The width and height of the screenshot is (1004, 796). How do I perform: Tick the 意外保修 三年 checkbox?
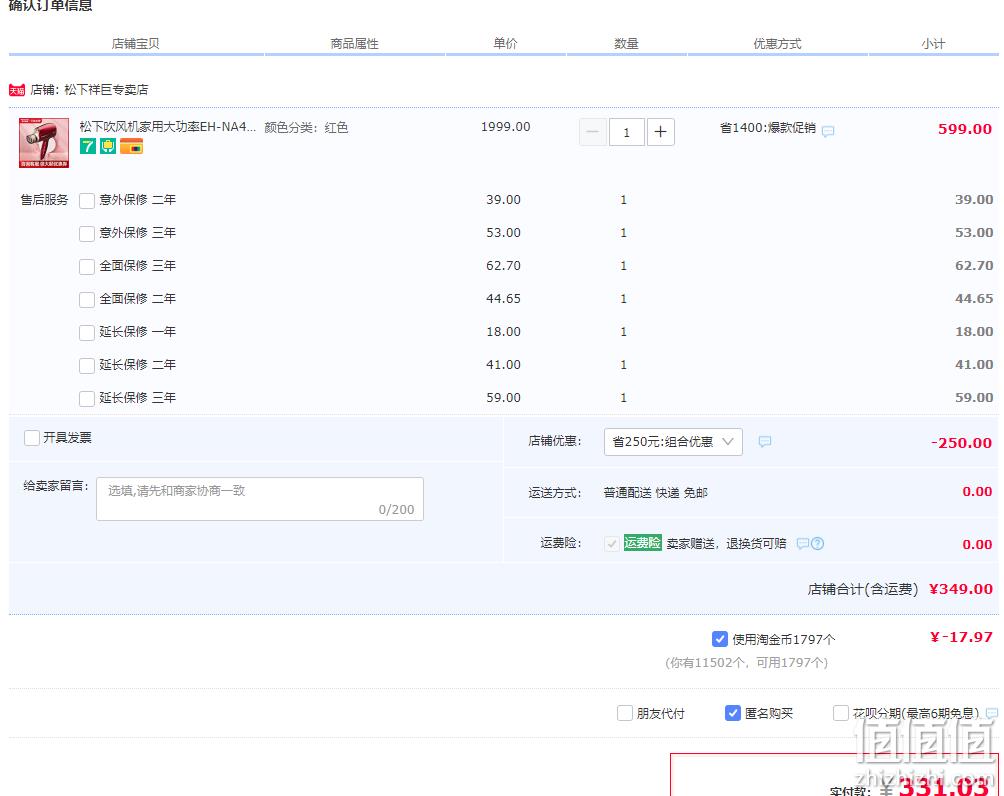coord(87,234)
